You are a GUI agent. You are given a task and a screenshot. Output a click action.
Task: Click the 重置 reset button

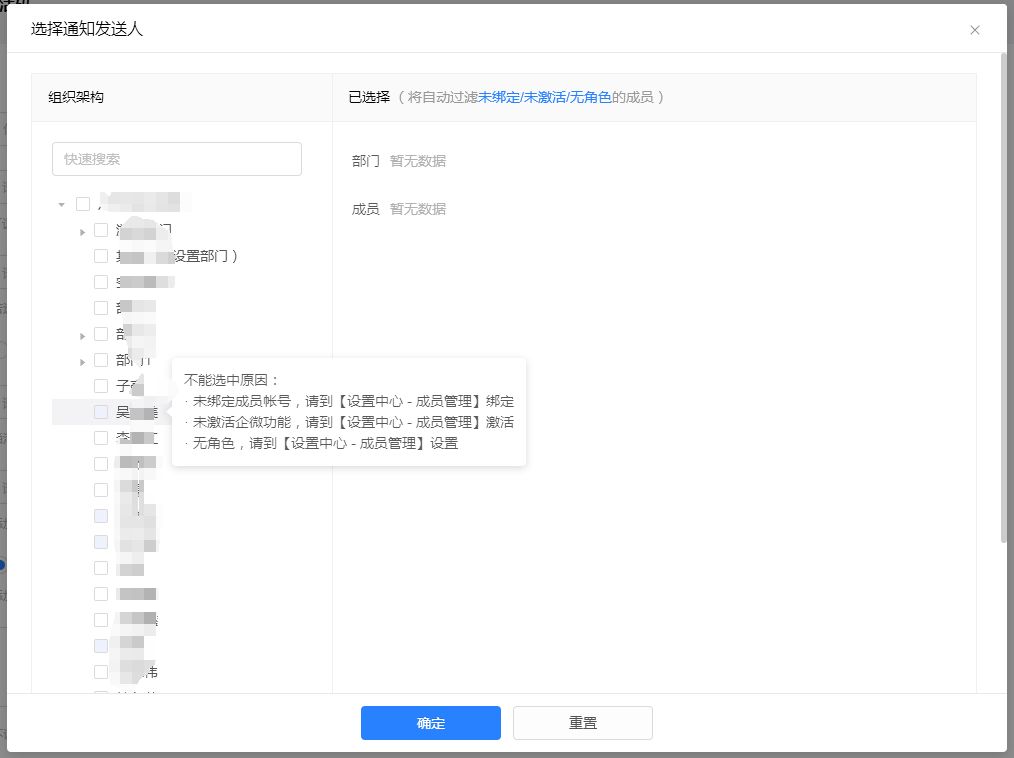click(x=583, y=723)
